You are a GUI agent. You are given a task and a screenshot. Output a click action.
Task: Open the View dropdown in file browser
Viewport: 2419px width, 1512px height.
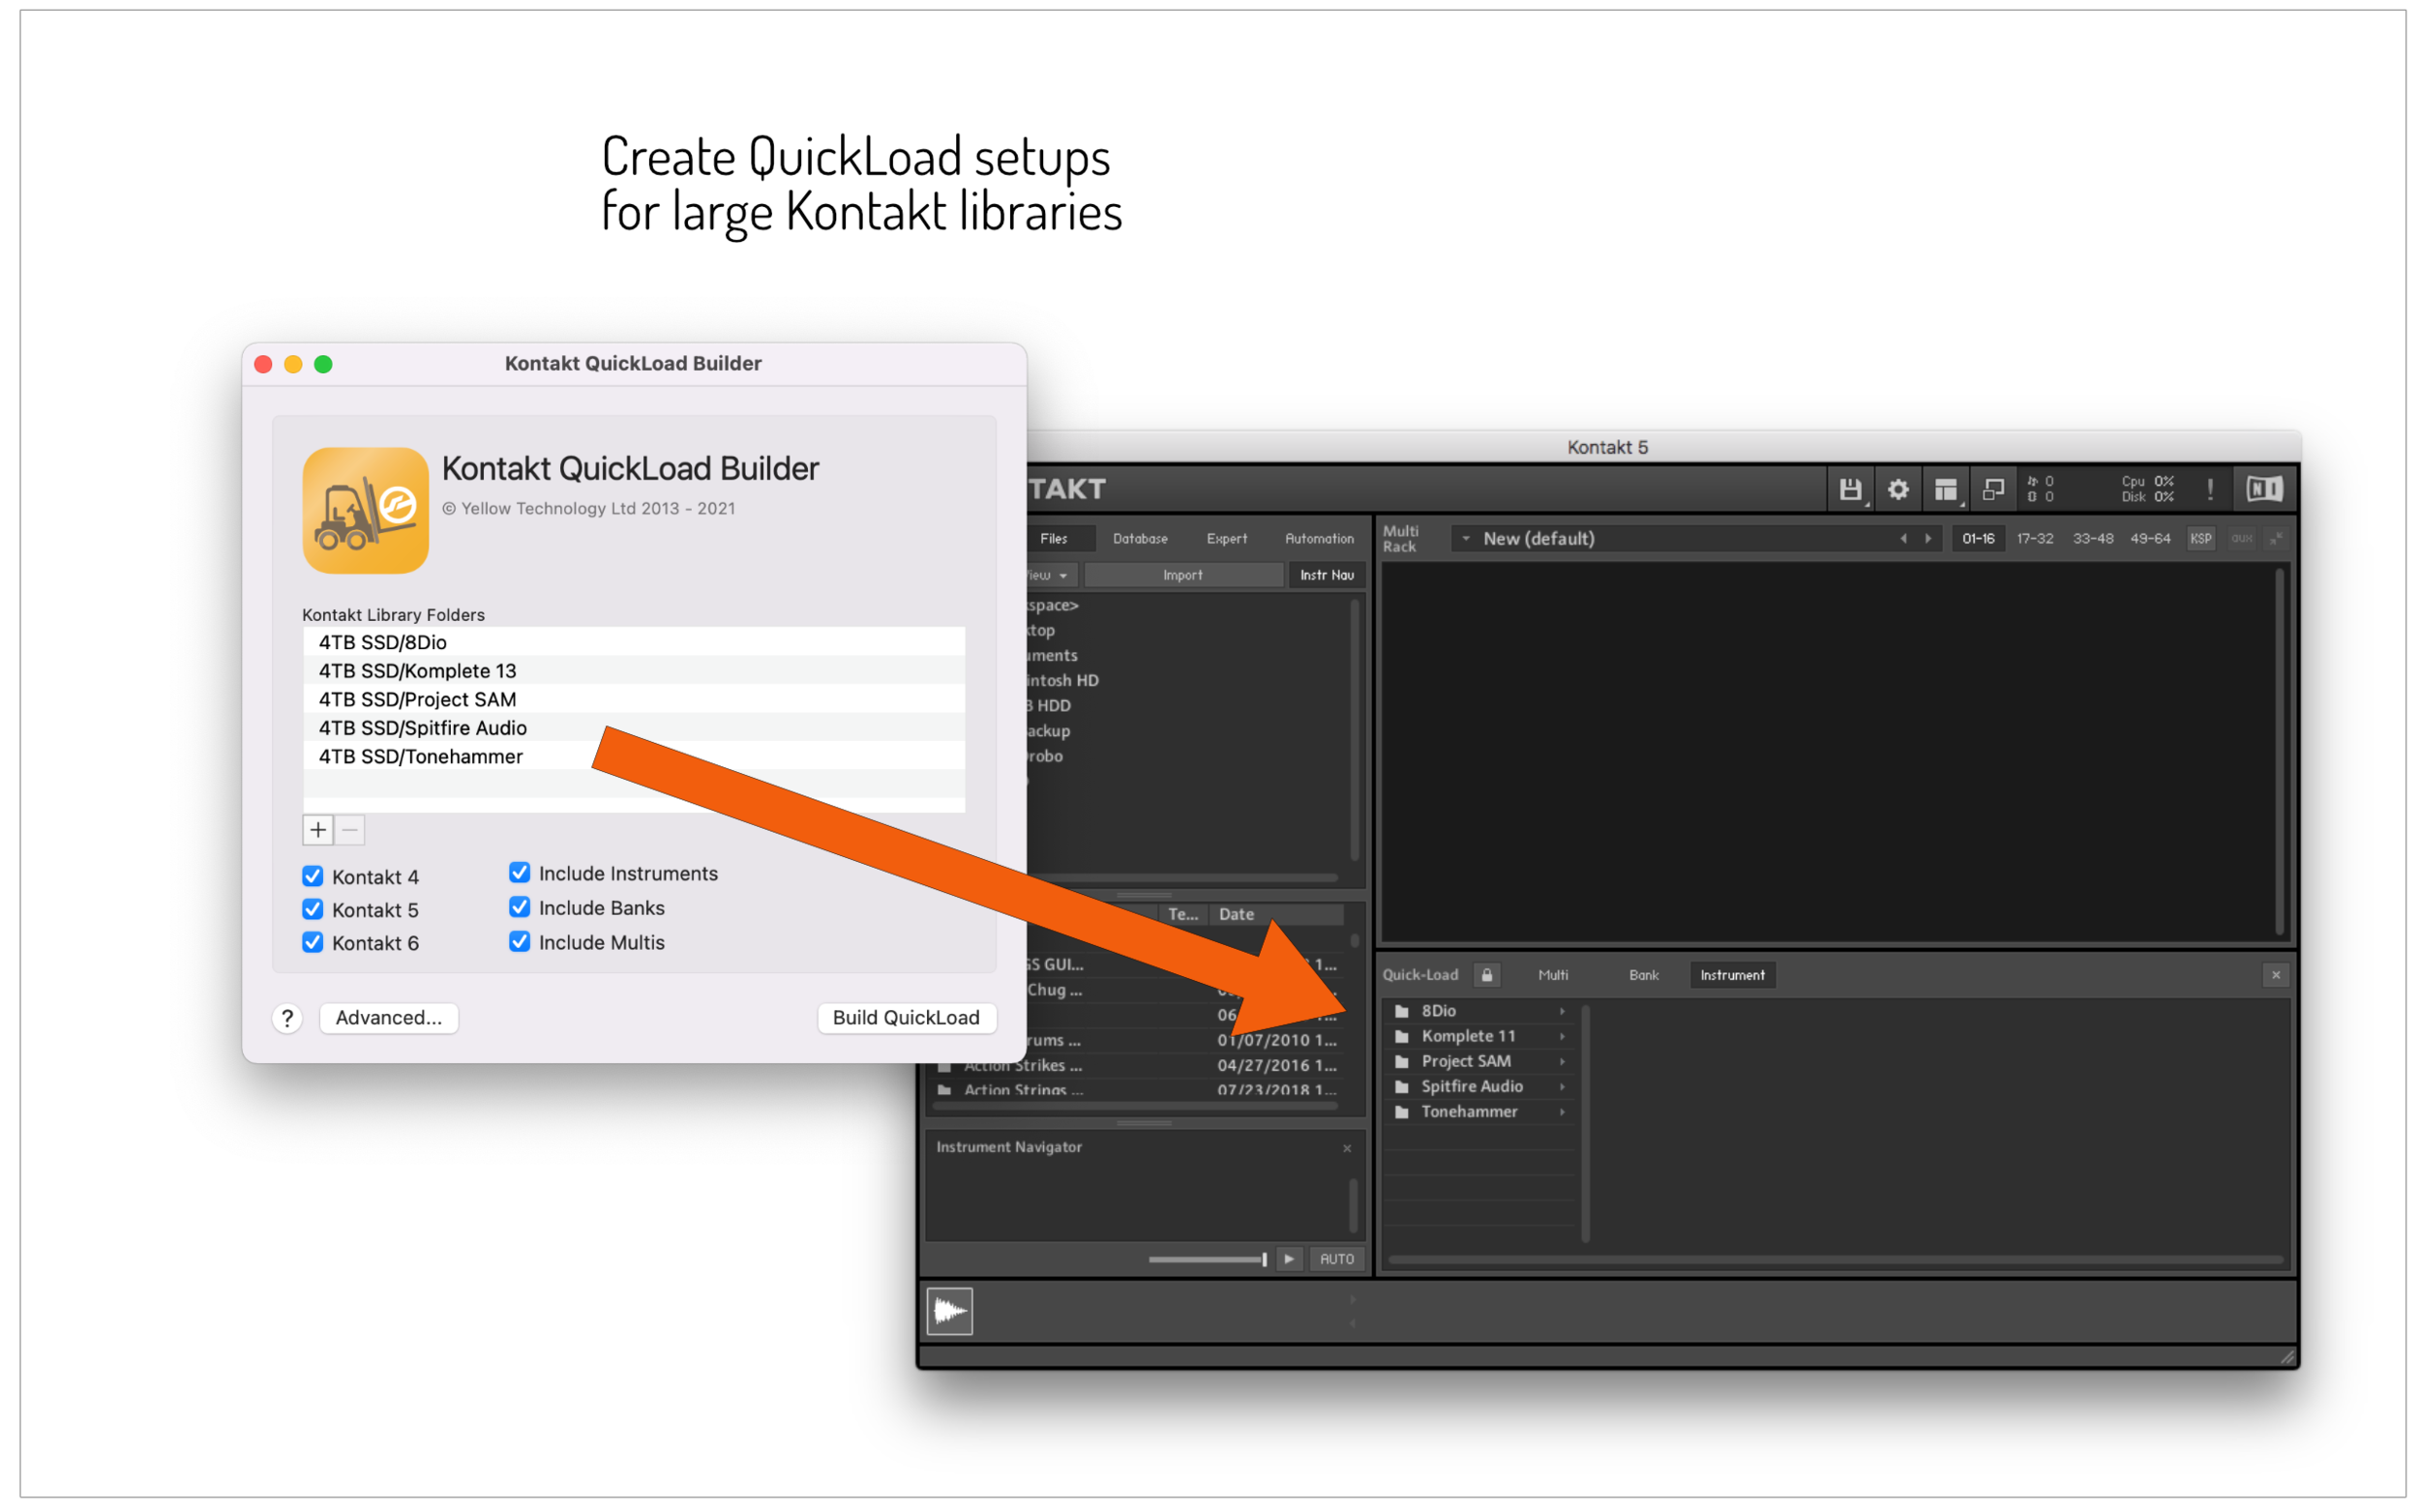(1050, 575)
